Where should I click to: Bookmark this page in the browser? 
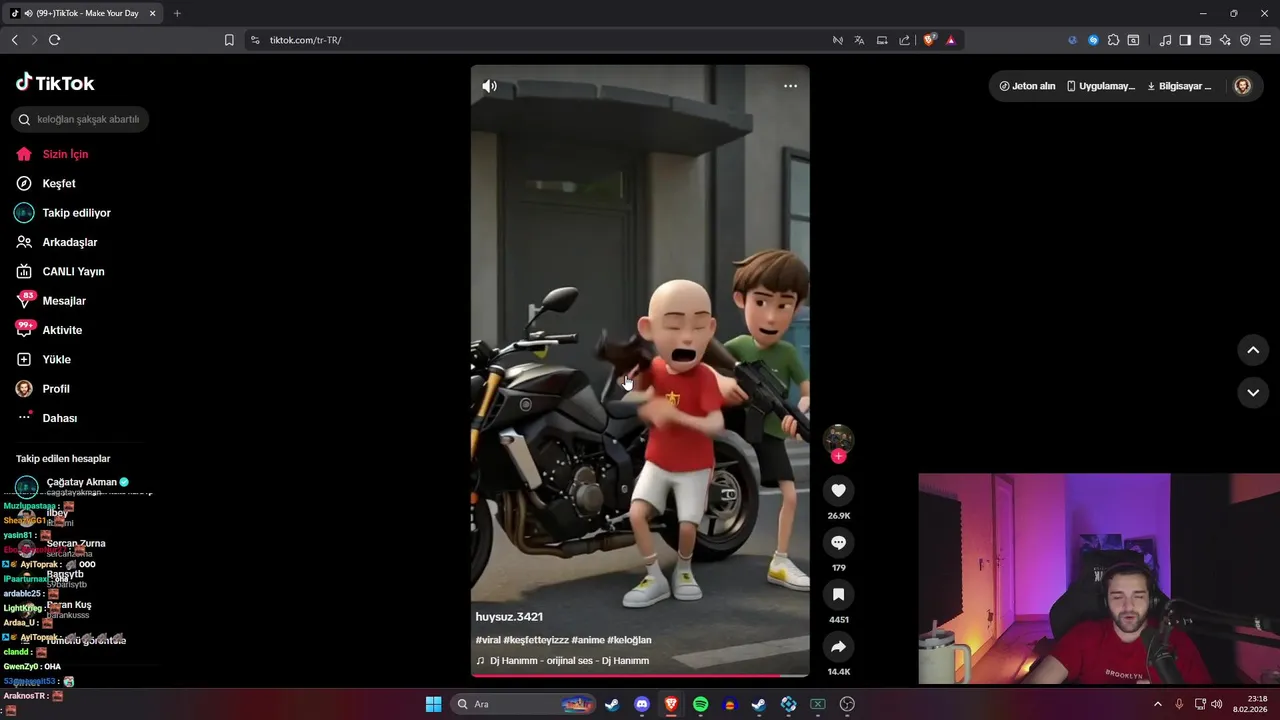(229, 40)
